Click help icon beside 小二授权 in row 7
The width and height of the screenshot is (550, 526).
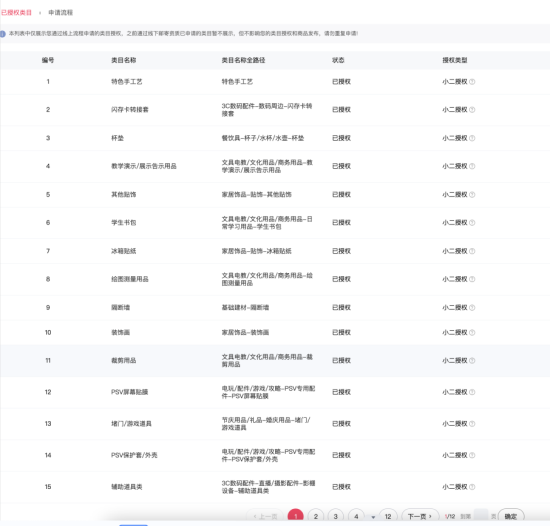pos(472,251)
